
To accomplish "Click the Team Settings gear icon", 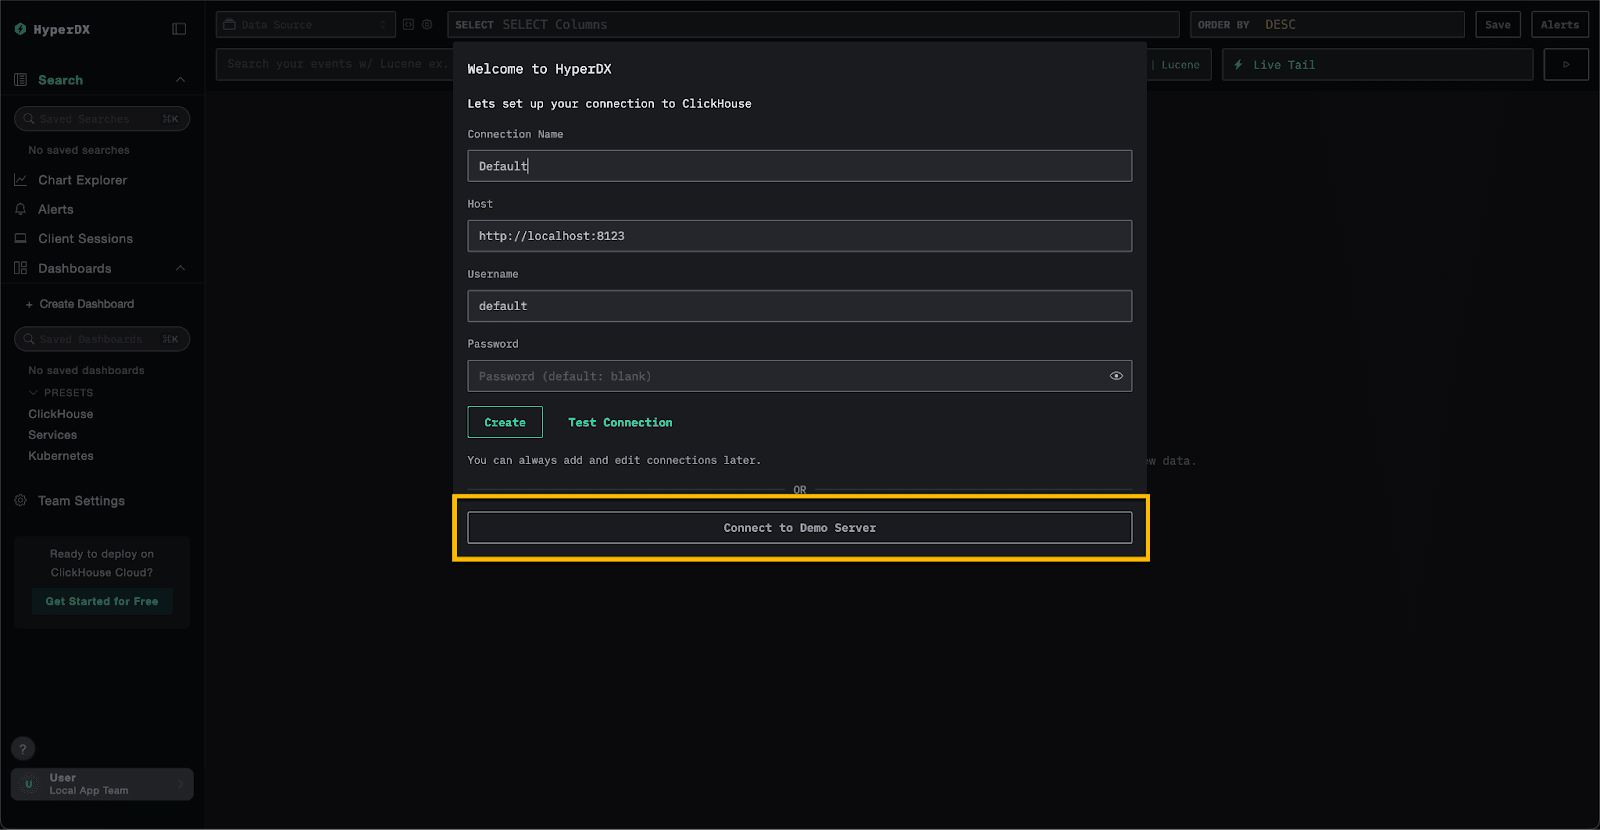I will [20, 501].
